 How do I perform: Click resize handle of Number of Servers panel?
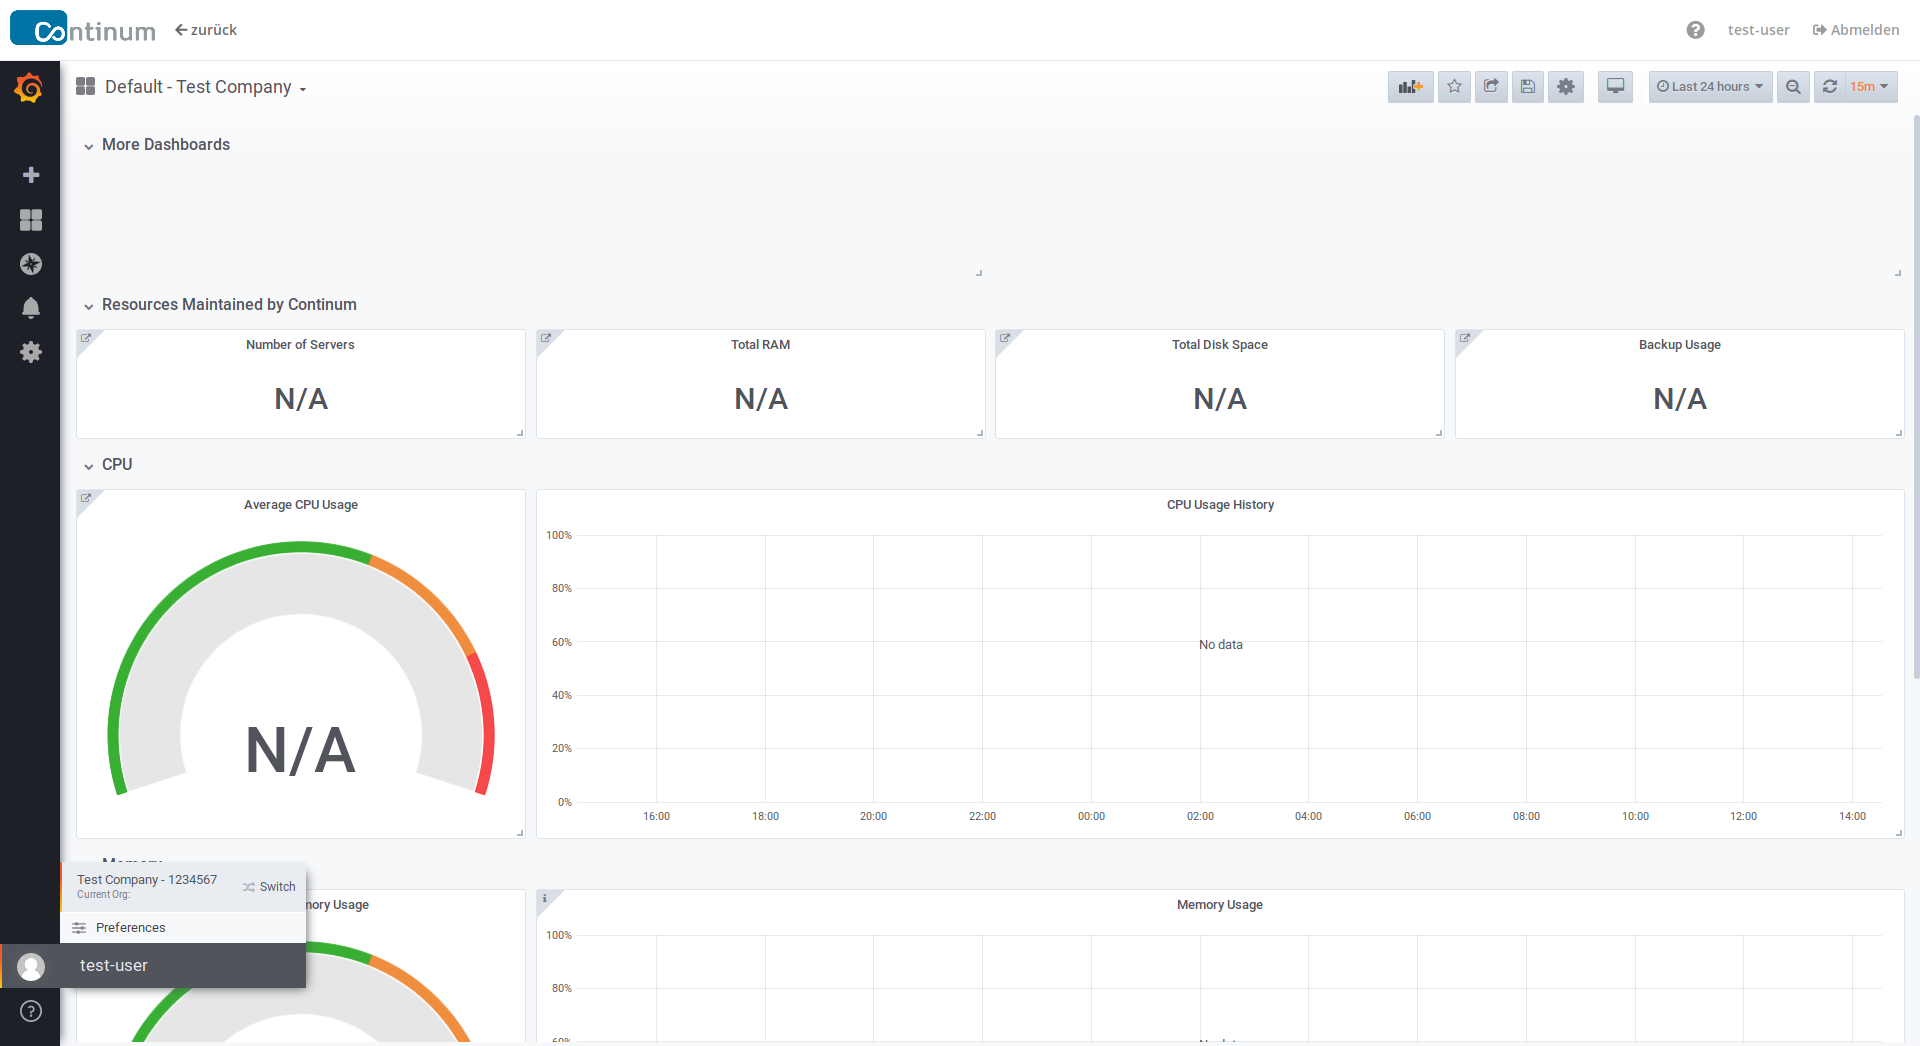(520, 432)
